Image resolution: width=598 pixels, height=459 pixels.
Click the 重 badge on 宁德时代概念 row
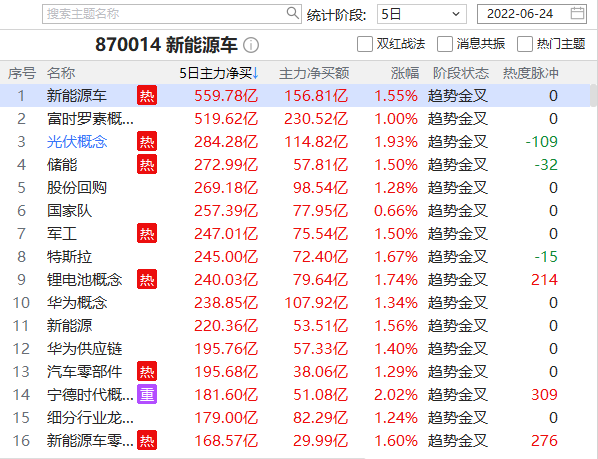click(x=147, y=394)
